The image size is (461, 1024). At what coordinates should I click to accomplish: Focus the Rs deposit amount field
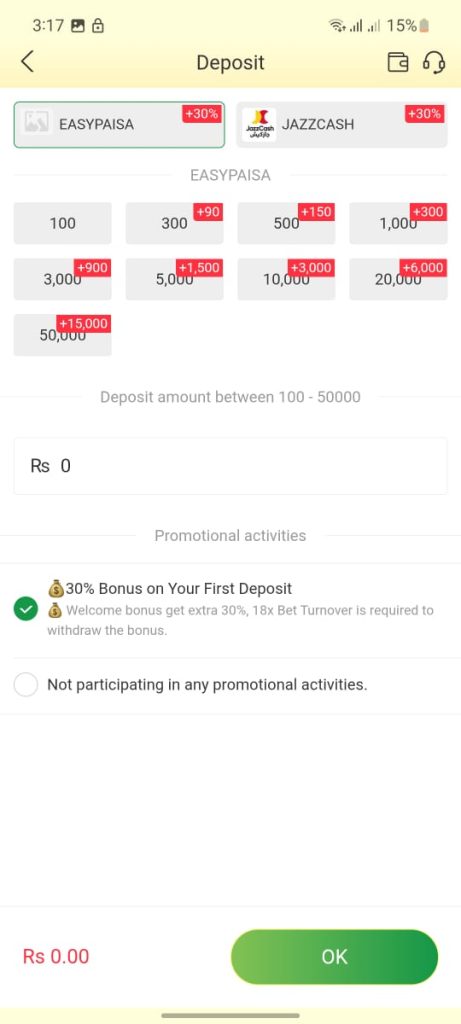(x=230, y=466)
